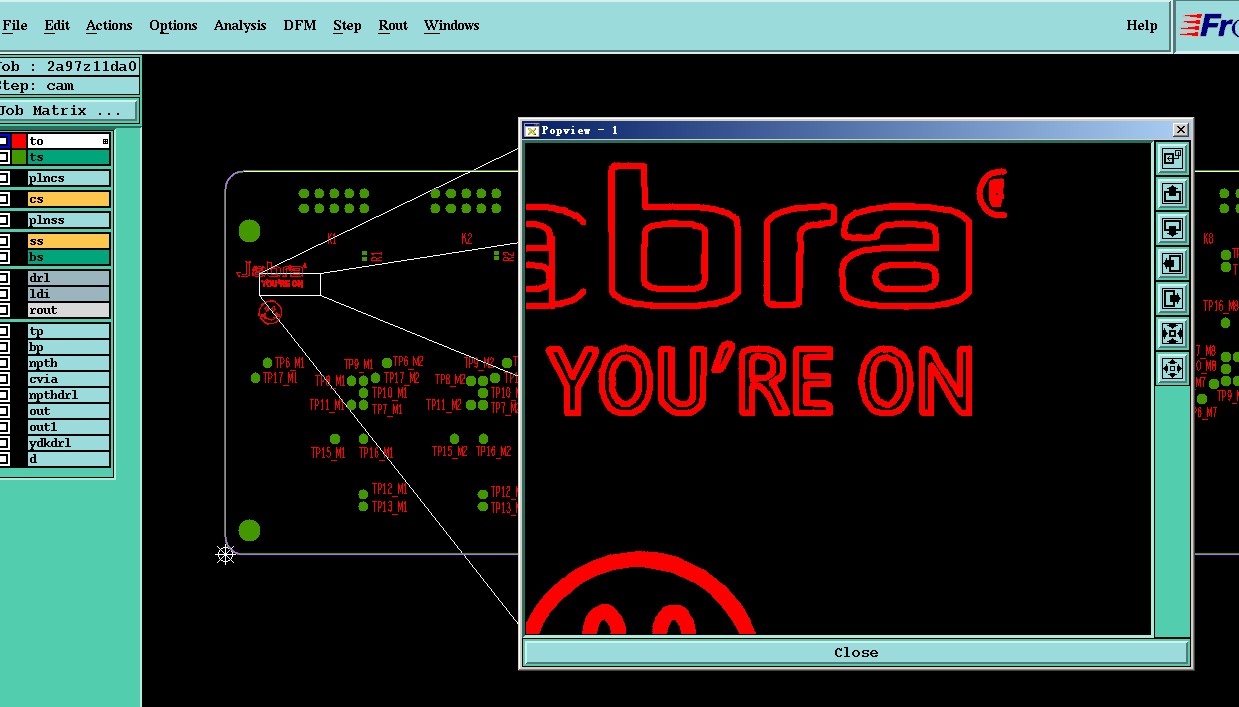
Task: Select the 'bp' layer name
Action: tap(69, 347)
